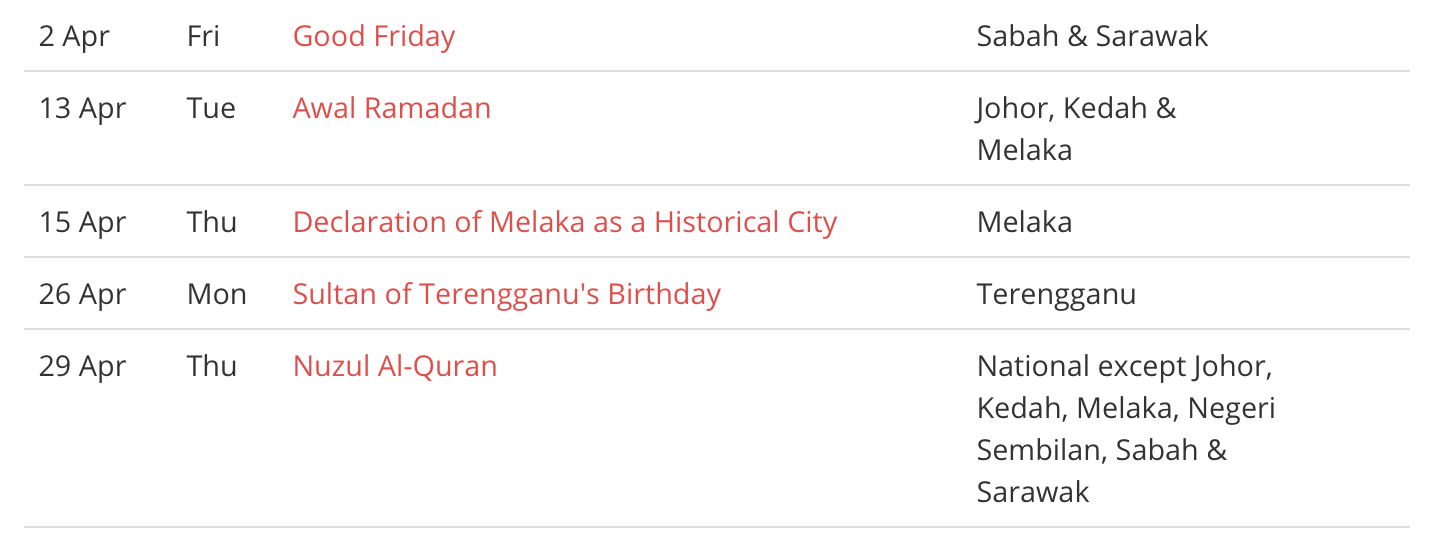Viewport: 1430px width, 542px height.
Task: Click the Sabah & Sarawak region text
Action: [1092, 36]
